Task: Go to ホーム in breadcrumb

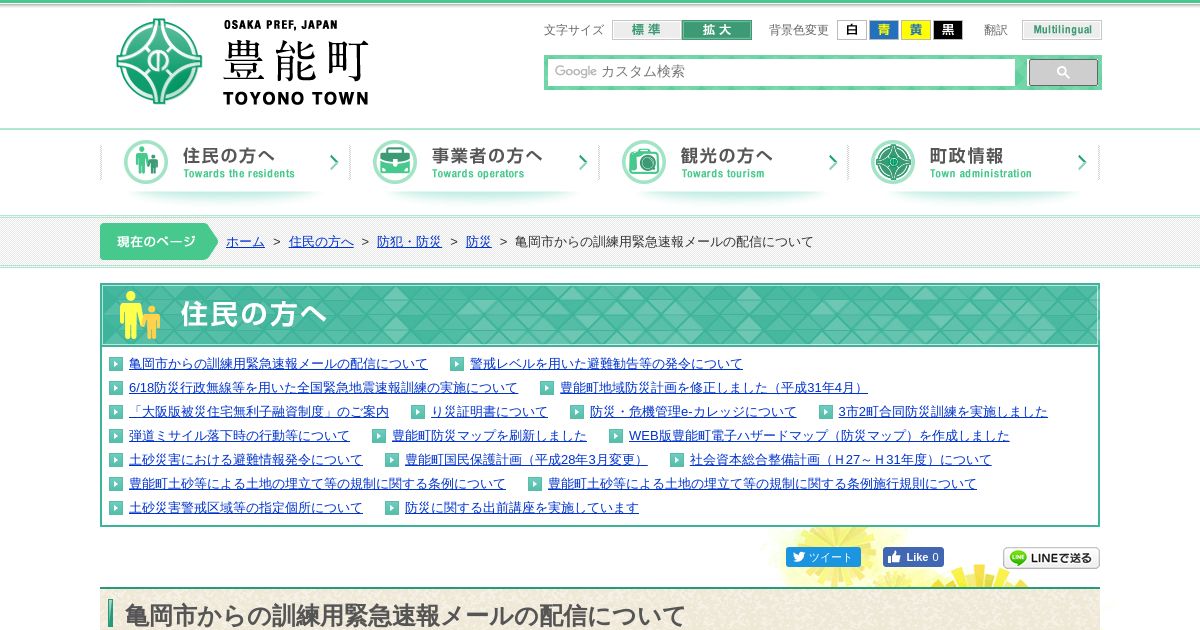Action: click(x=245, y=242)
